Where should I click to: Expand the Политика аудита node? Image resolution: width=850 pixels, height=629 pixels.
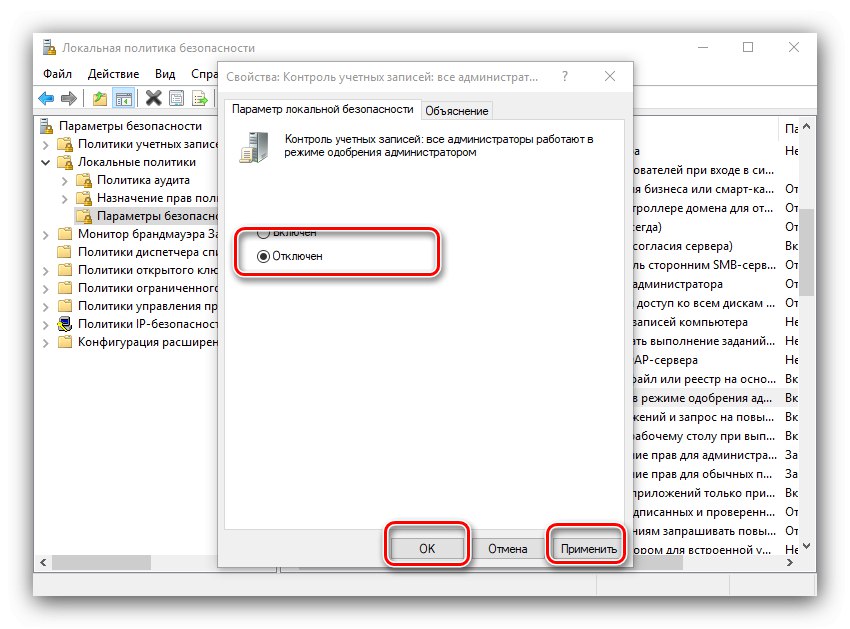pos(65,181)
